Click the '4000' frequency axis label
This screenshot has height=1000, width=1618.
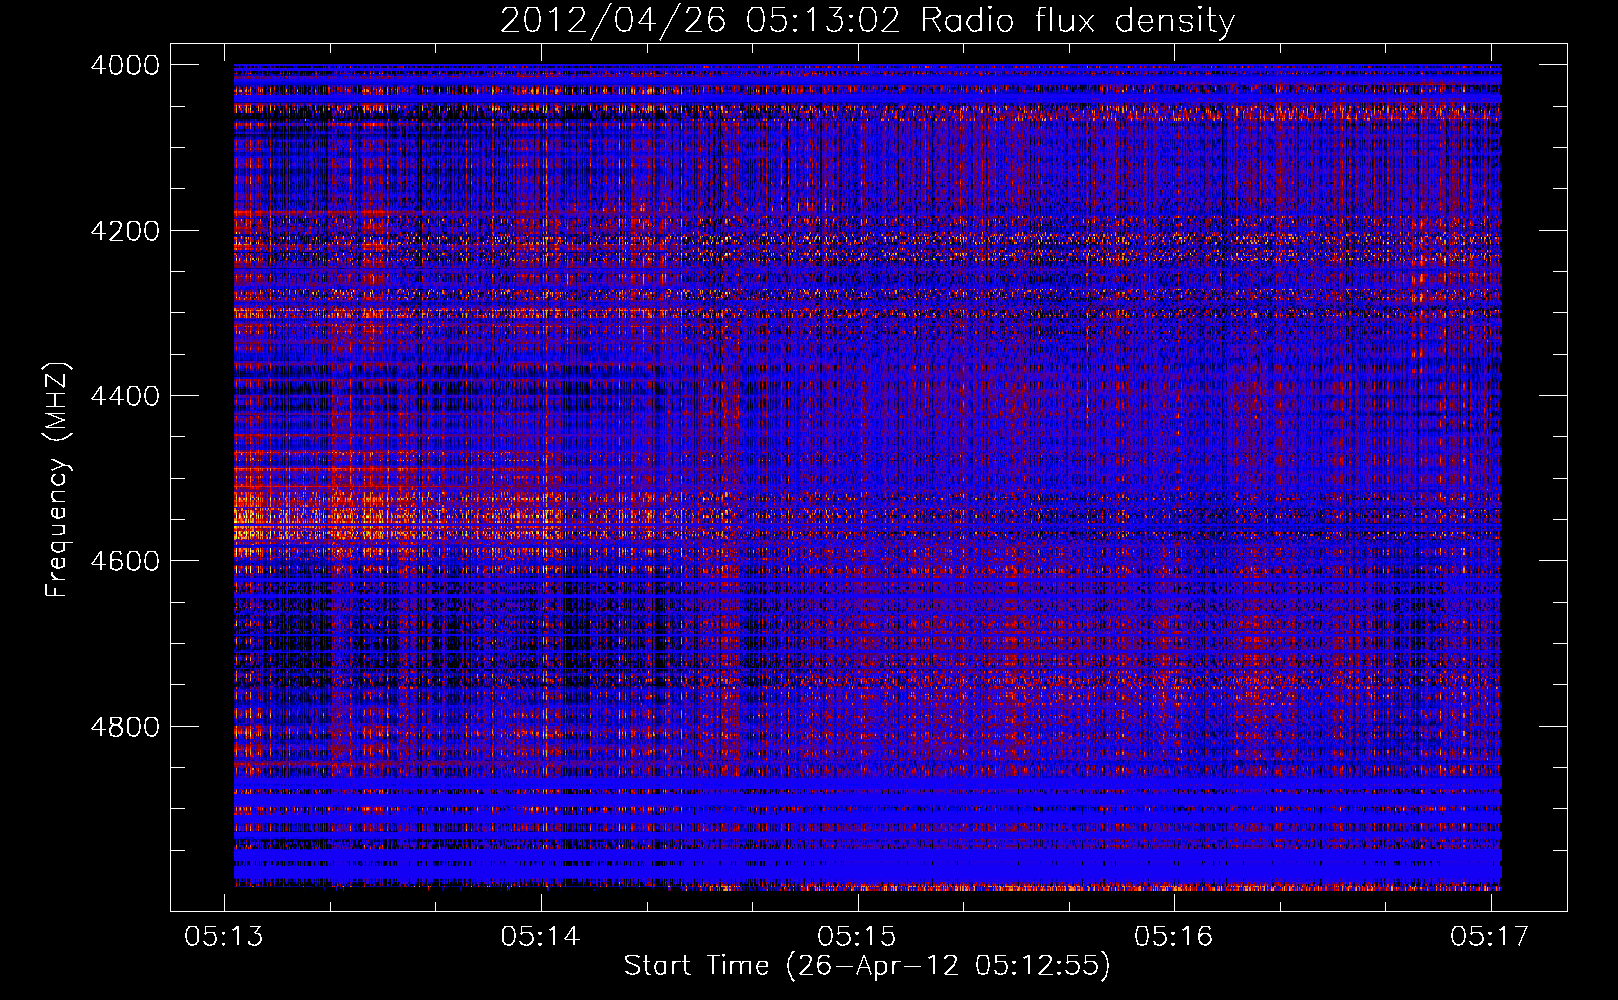[x=125, y=65]
